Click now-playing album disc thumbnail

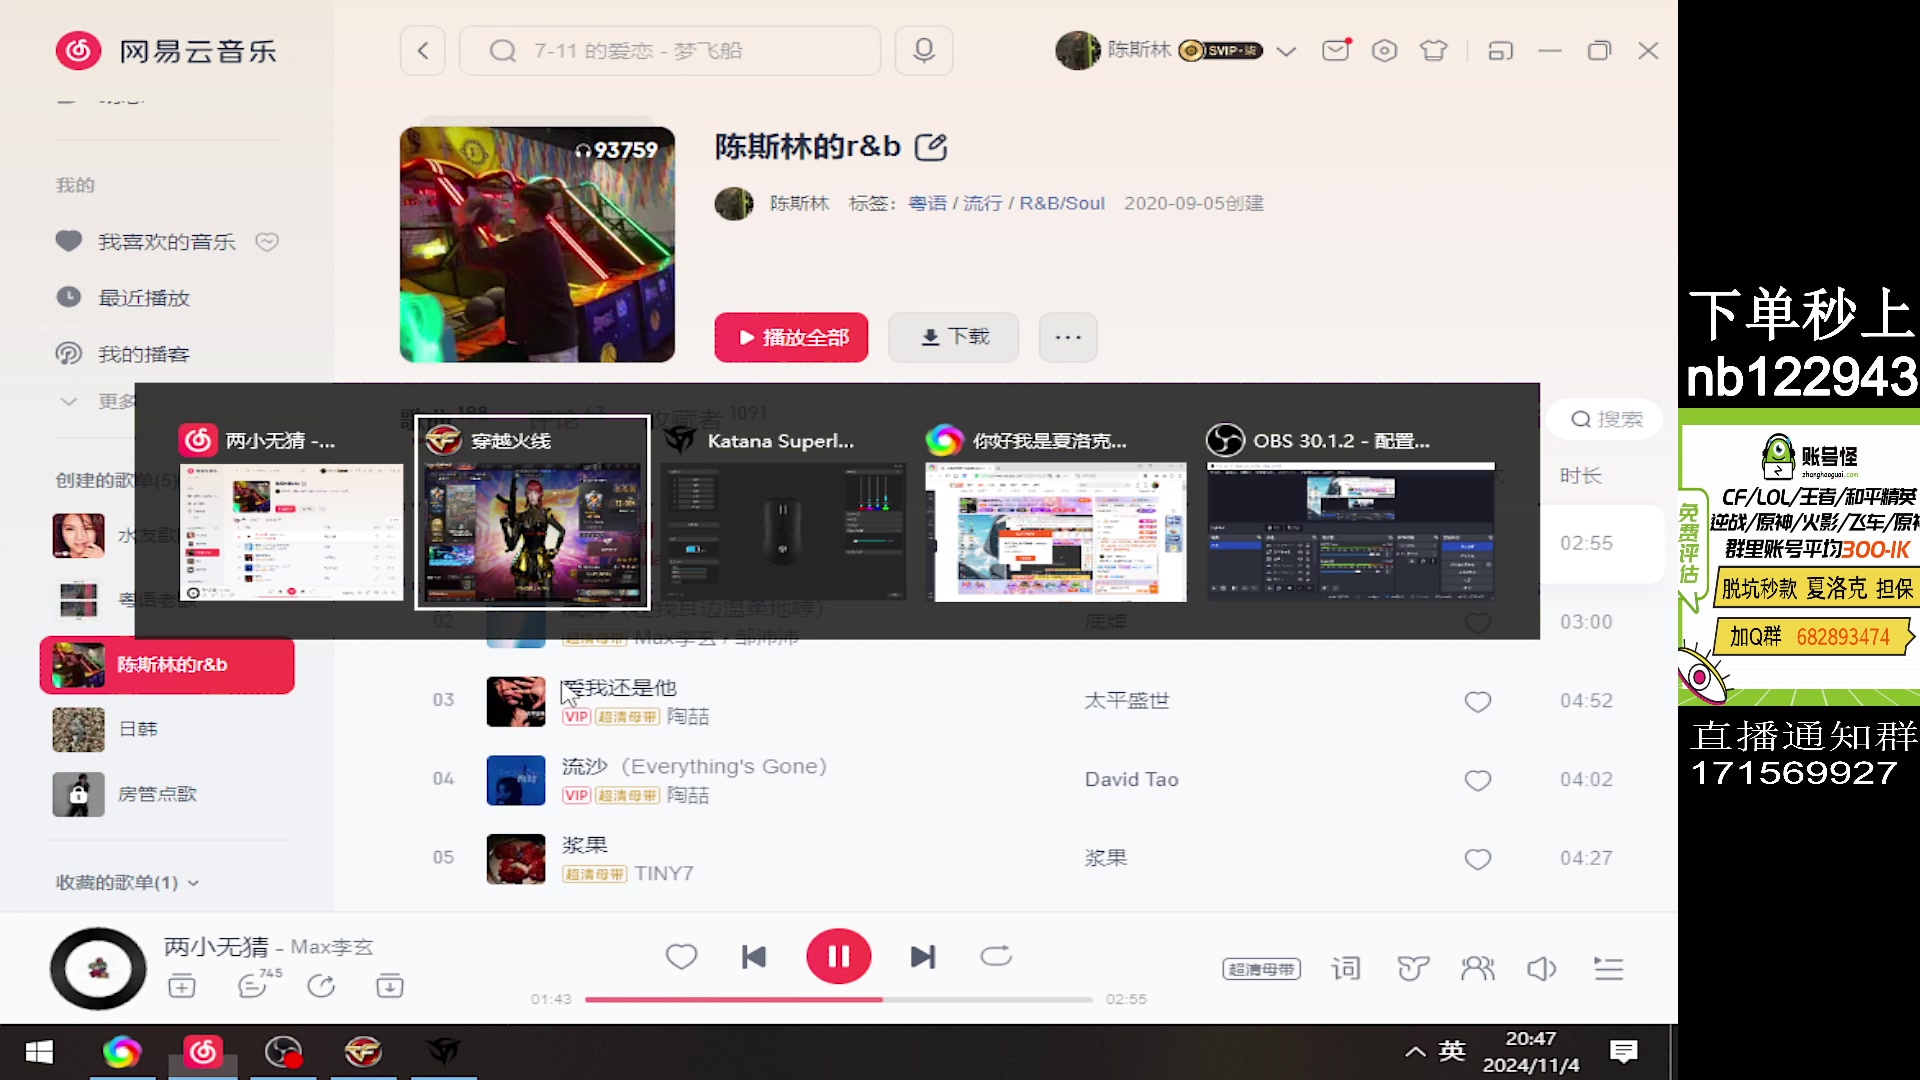(x=98, y=968)
